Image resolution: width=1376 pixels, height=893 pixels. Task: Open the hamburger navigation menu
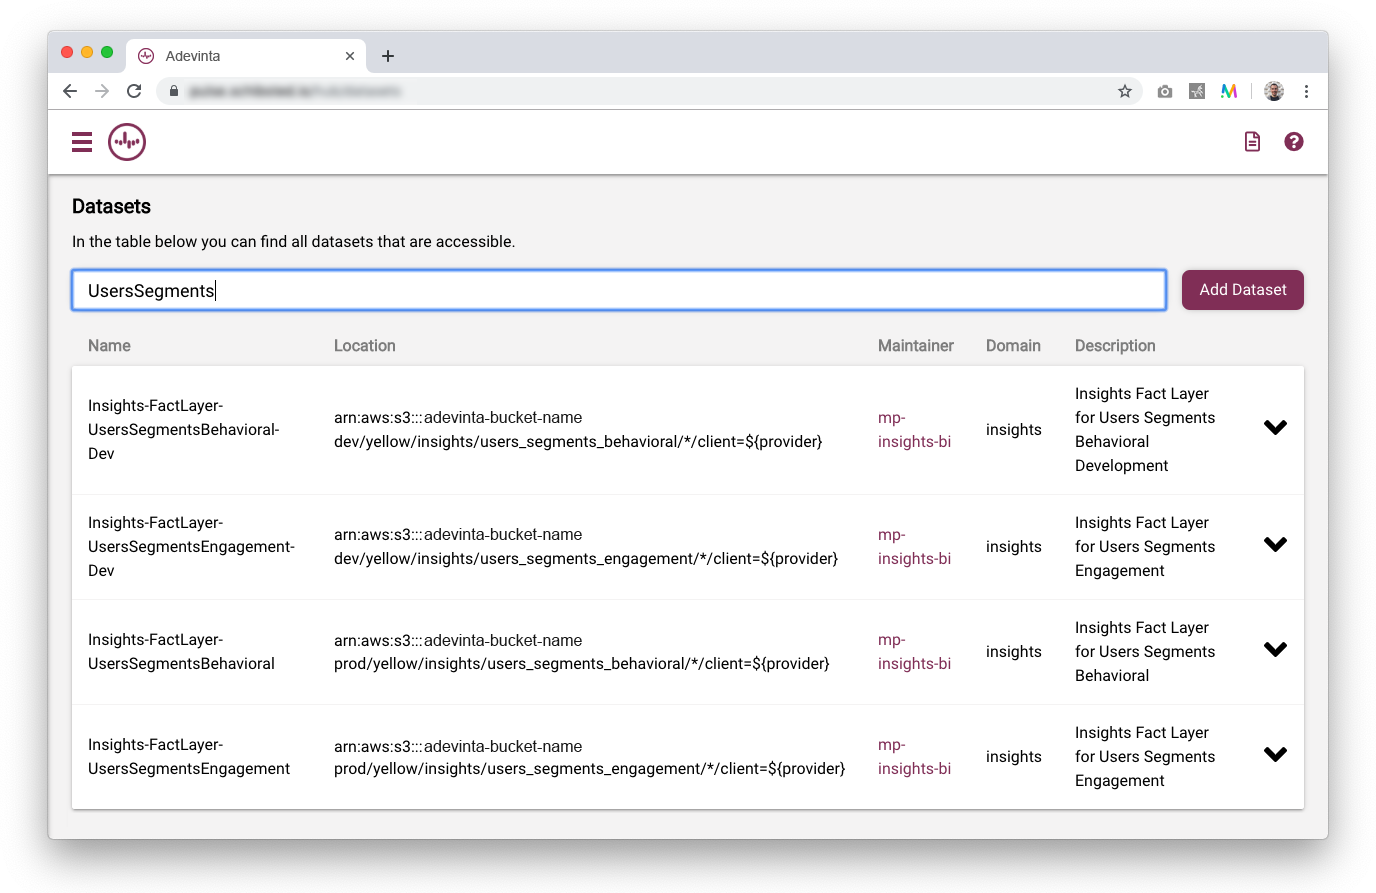pos(82,142)
